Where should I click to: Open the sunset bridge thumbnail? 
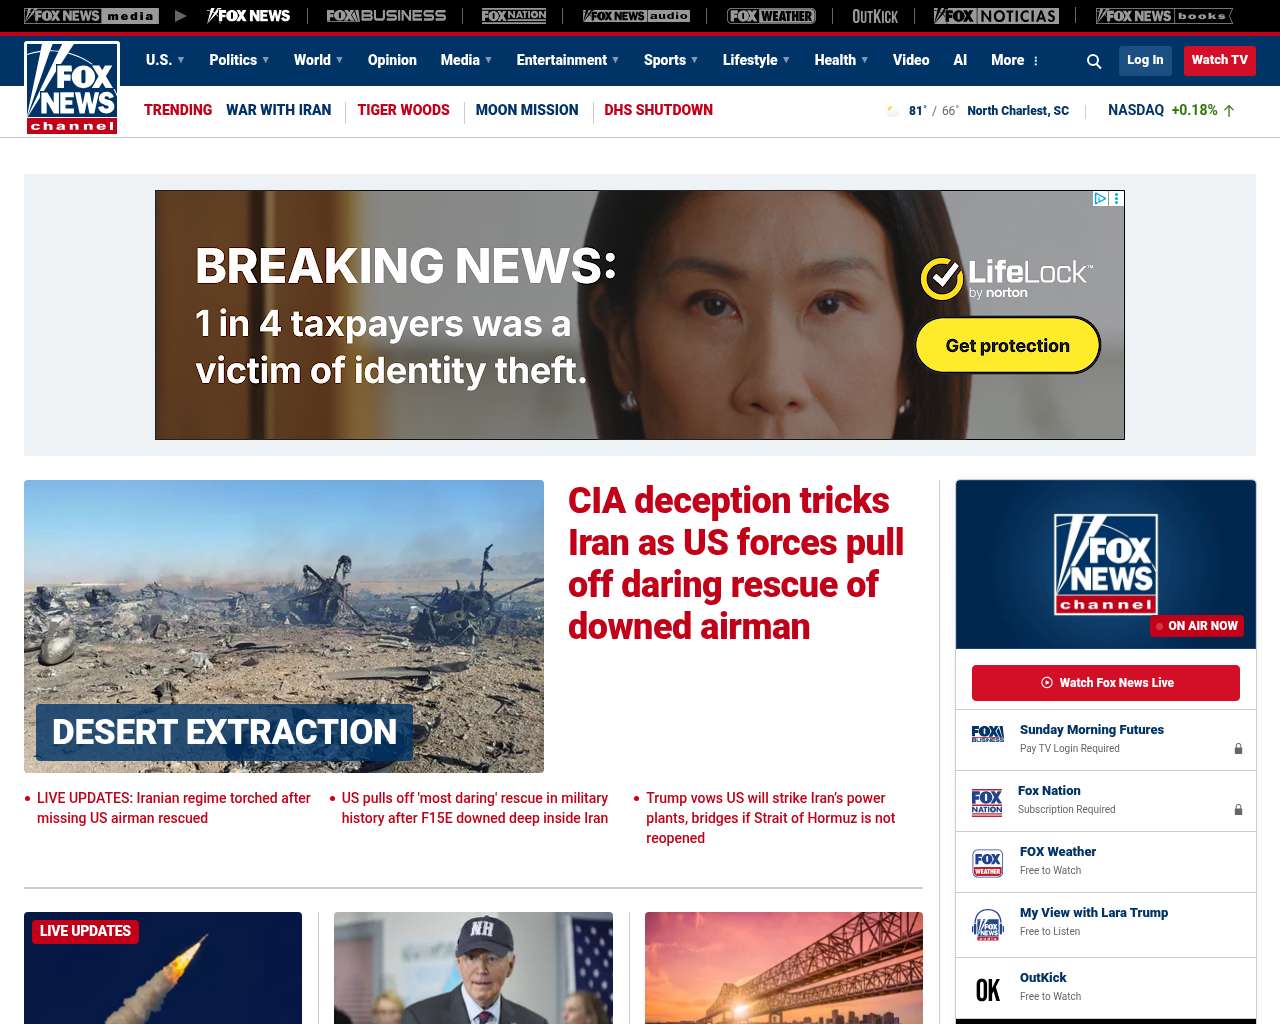pos(784,968)
